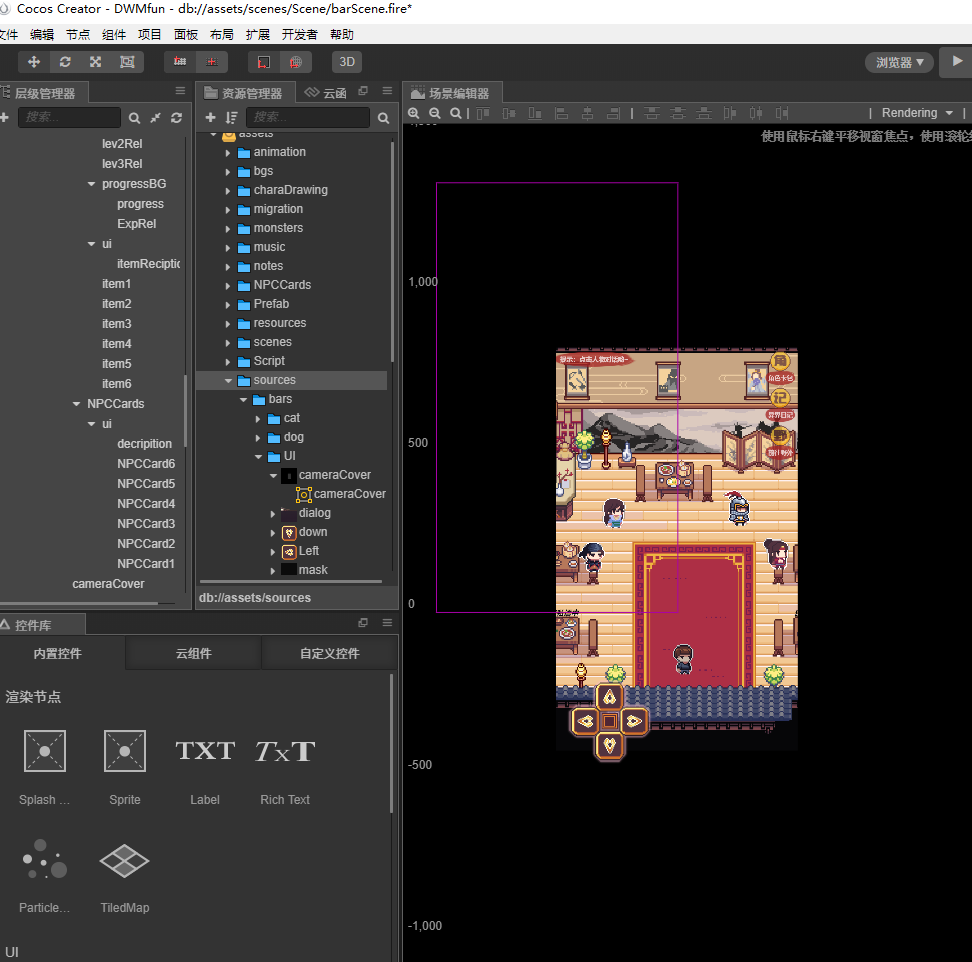Select the move transform tool
972x962 pixels.
click(34, 62)
